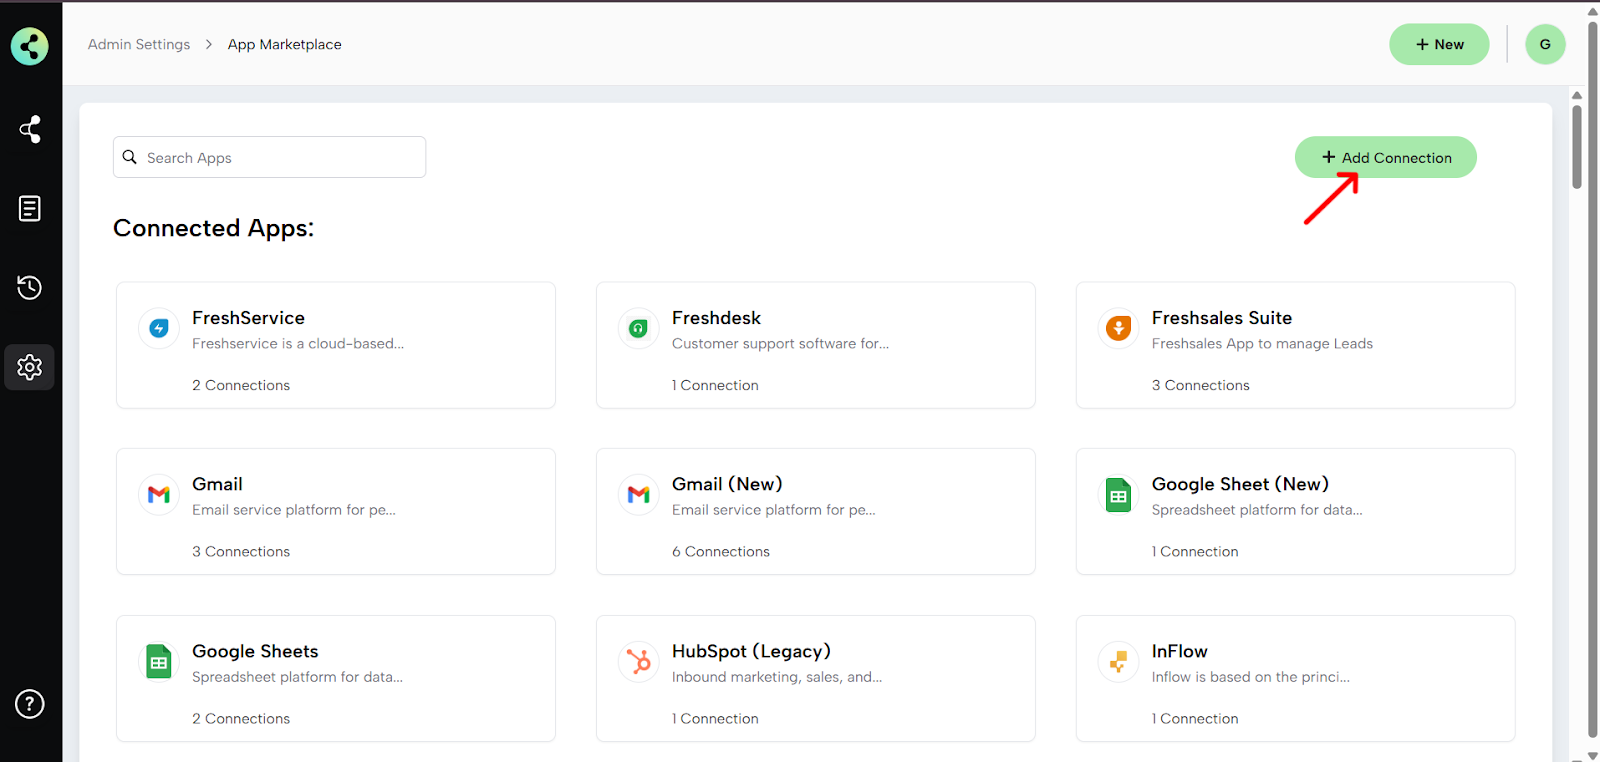Click the Google Sheets green icon
1600x762 pixels.
click(x=159, y=661)
